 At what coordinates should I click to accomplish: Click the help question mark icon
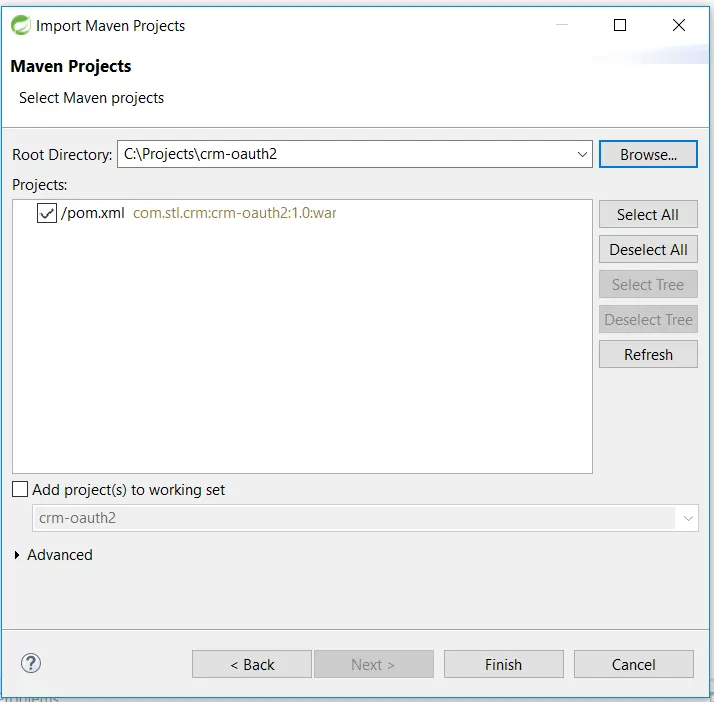pos(31,663)
